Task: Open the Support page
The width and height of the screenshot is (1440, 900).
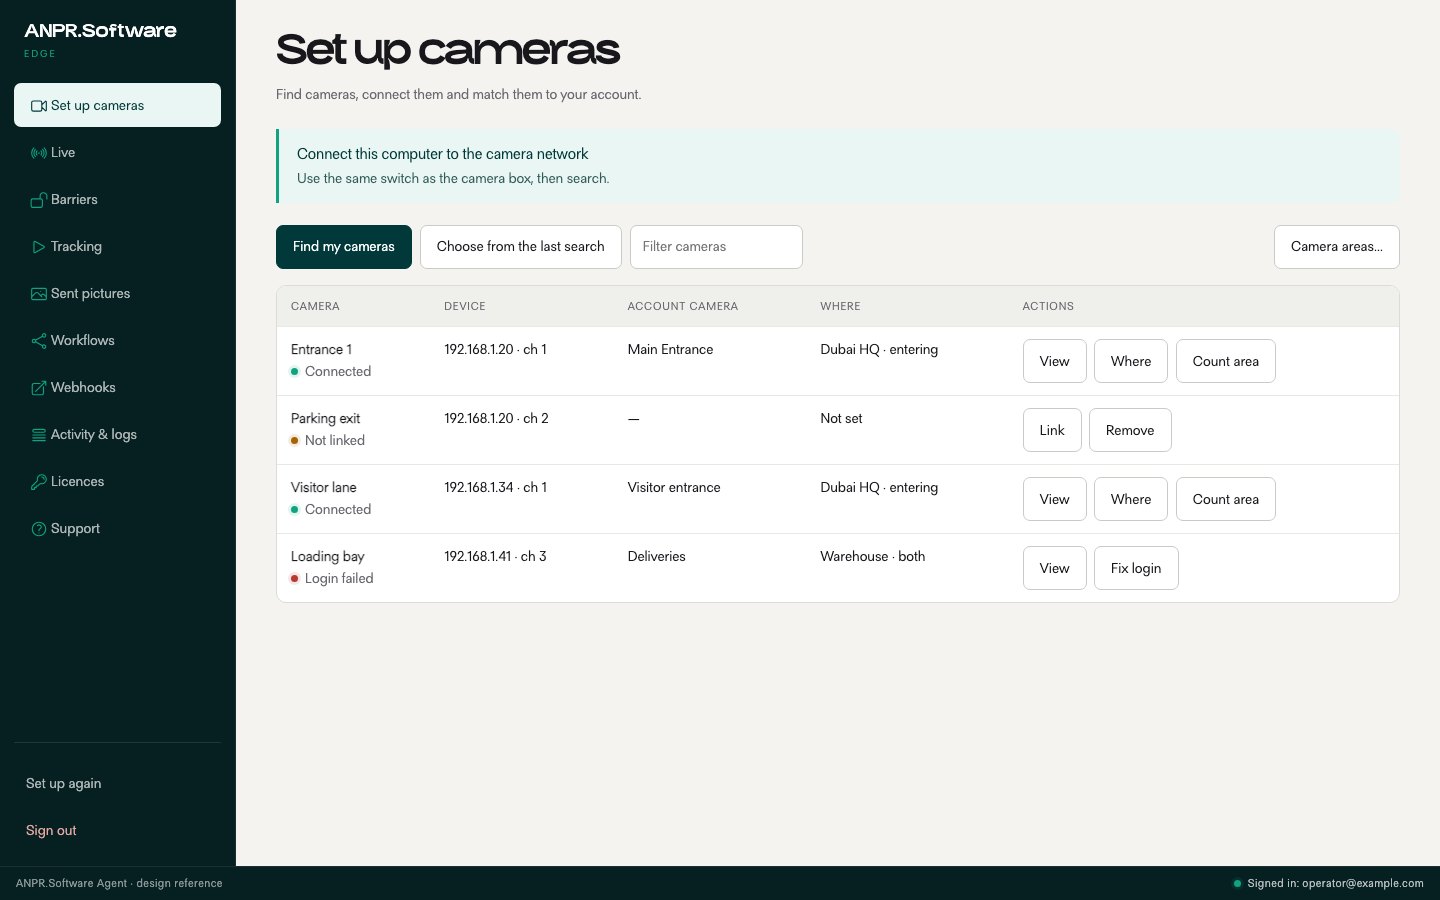Action: [x=117, y=528]
